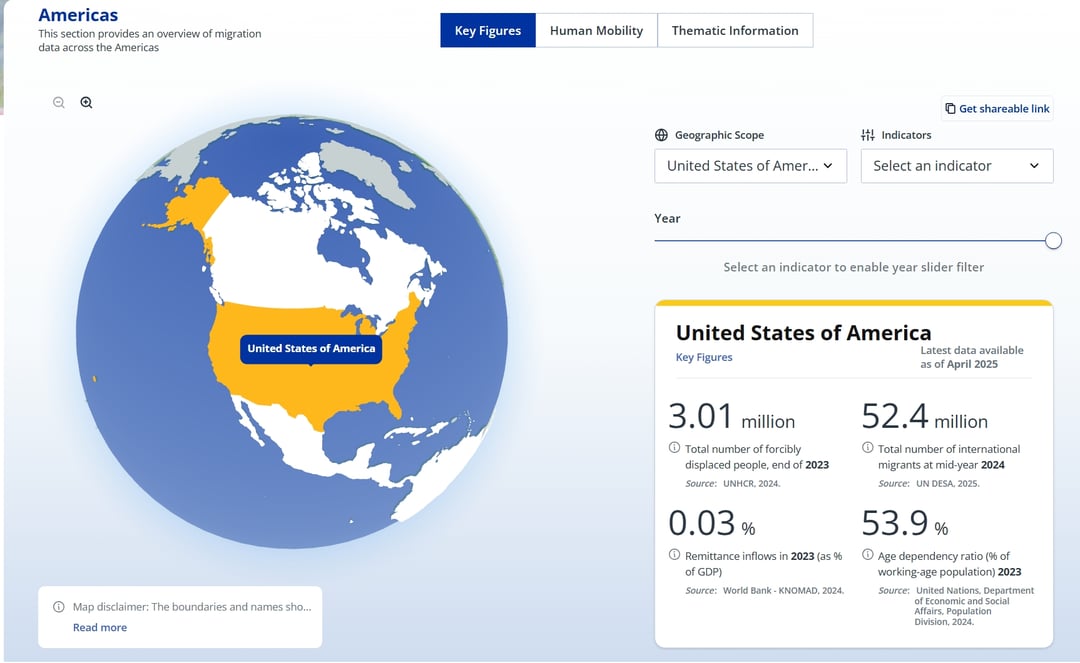Click the United States of America map label
1080x663 pixels.
[311, 348]
